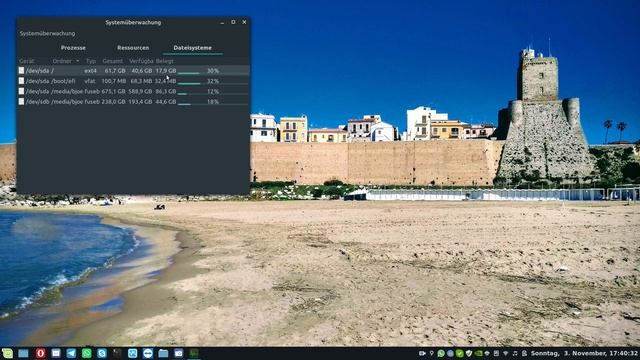Screen dimensions: 640x360
Task: Click the 40,6 GB available value
Action: click(x=141, y=71)
